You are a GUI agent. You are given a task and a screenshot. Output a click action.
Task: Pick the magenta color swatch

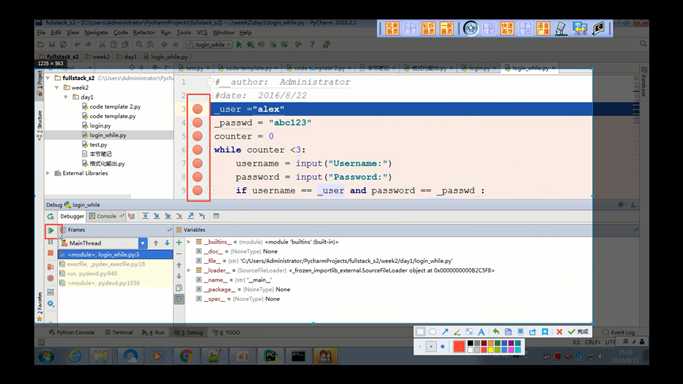point(511,350)
